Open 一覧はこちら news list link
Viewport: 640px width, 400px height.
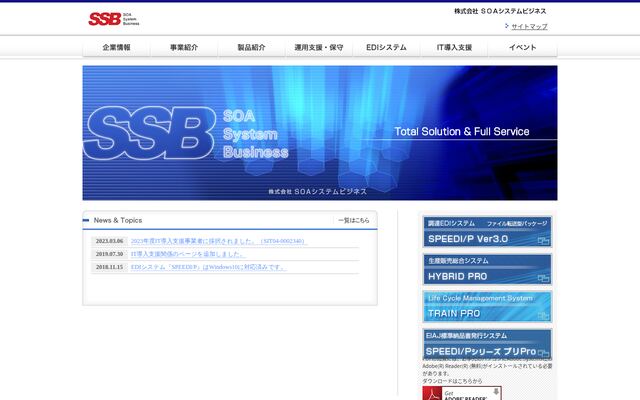click(353, 220)
